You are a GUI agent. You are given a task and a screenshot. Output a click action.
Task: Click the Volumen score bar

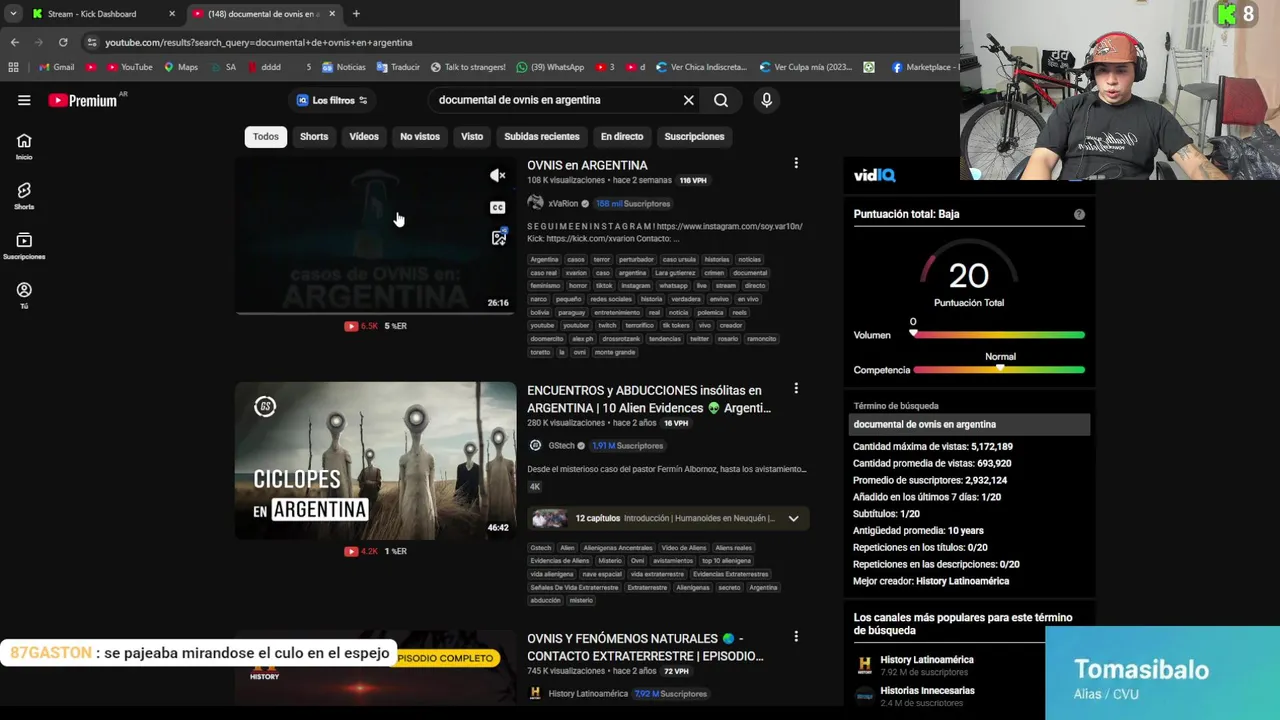(999, 335)
